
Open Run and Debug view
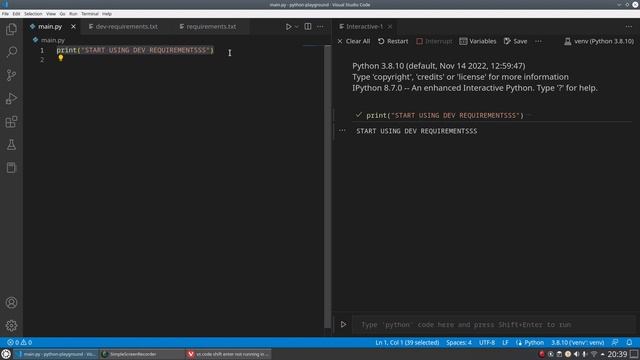[11, 98]
